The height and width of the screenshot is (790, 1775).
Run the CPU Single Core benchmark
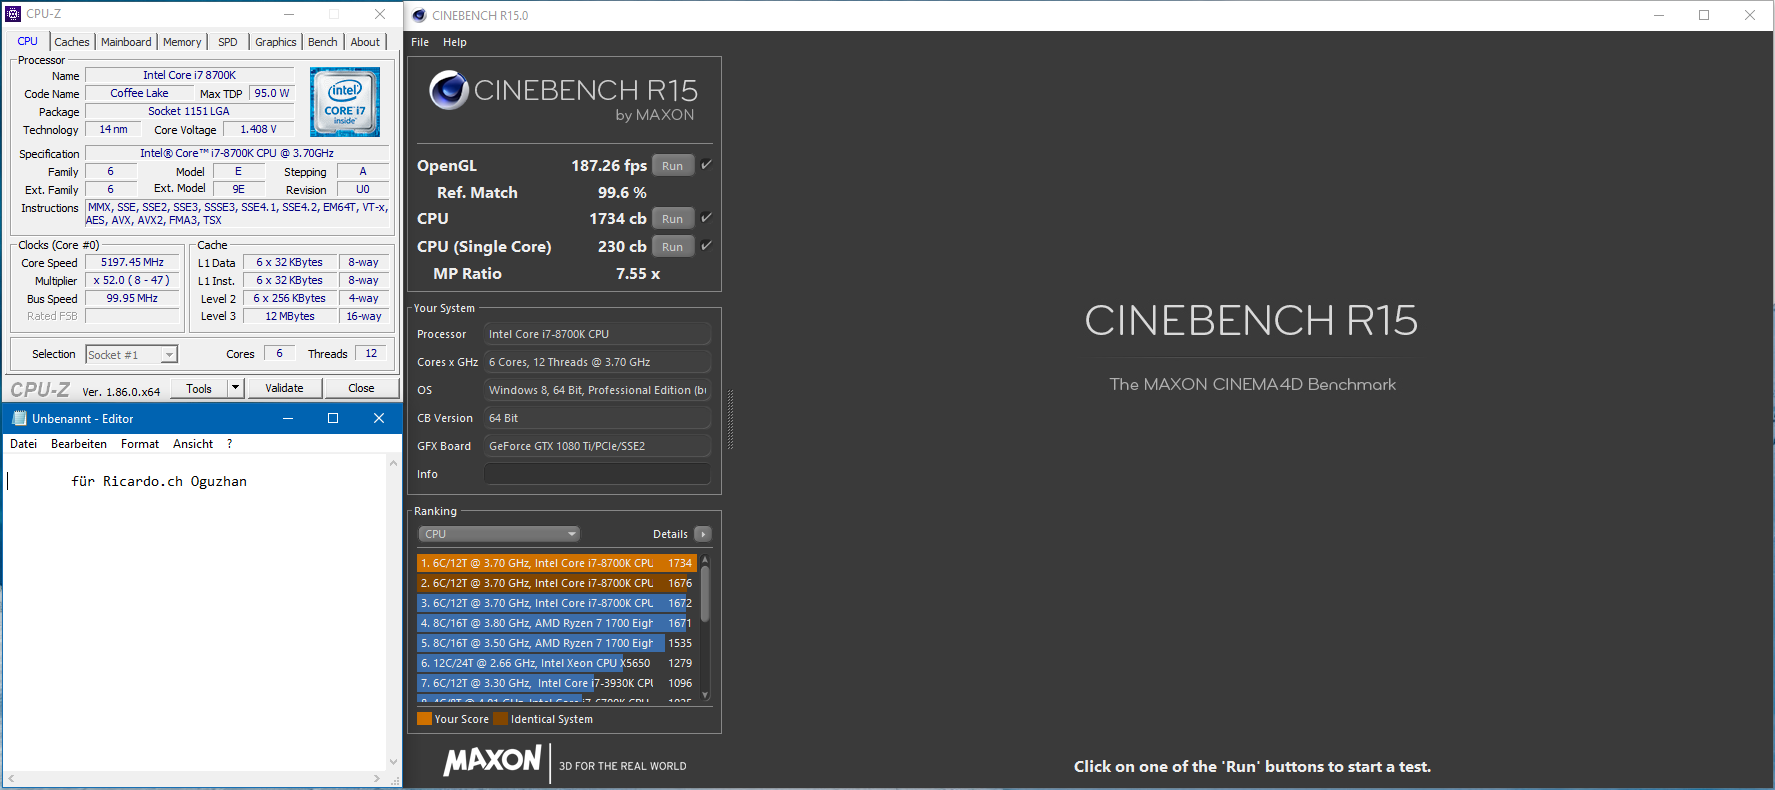(x=673, y=247)
